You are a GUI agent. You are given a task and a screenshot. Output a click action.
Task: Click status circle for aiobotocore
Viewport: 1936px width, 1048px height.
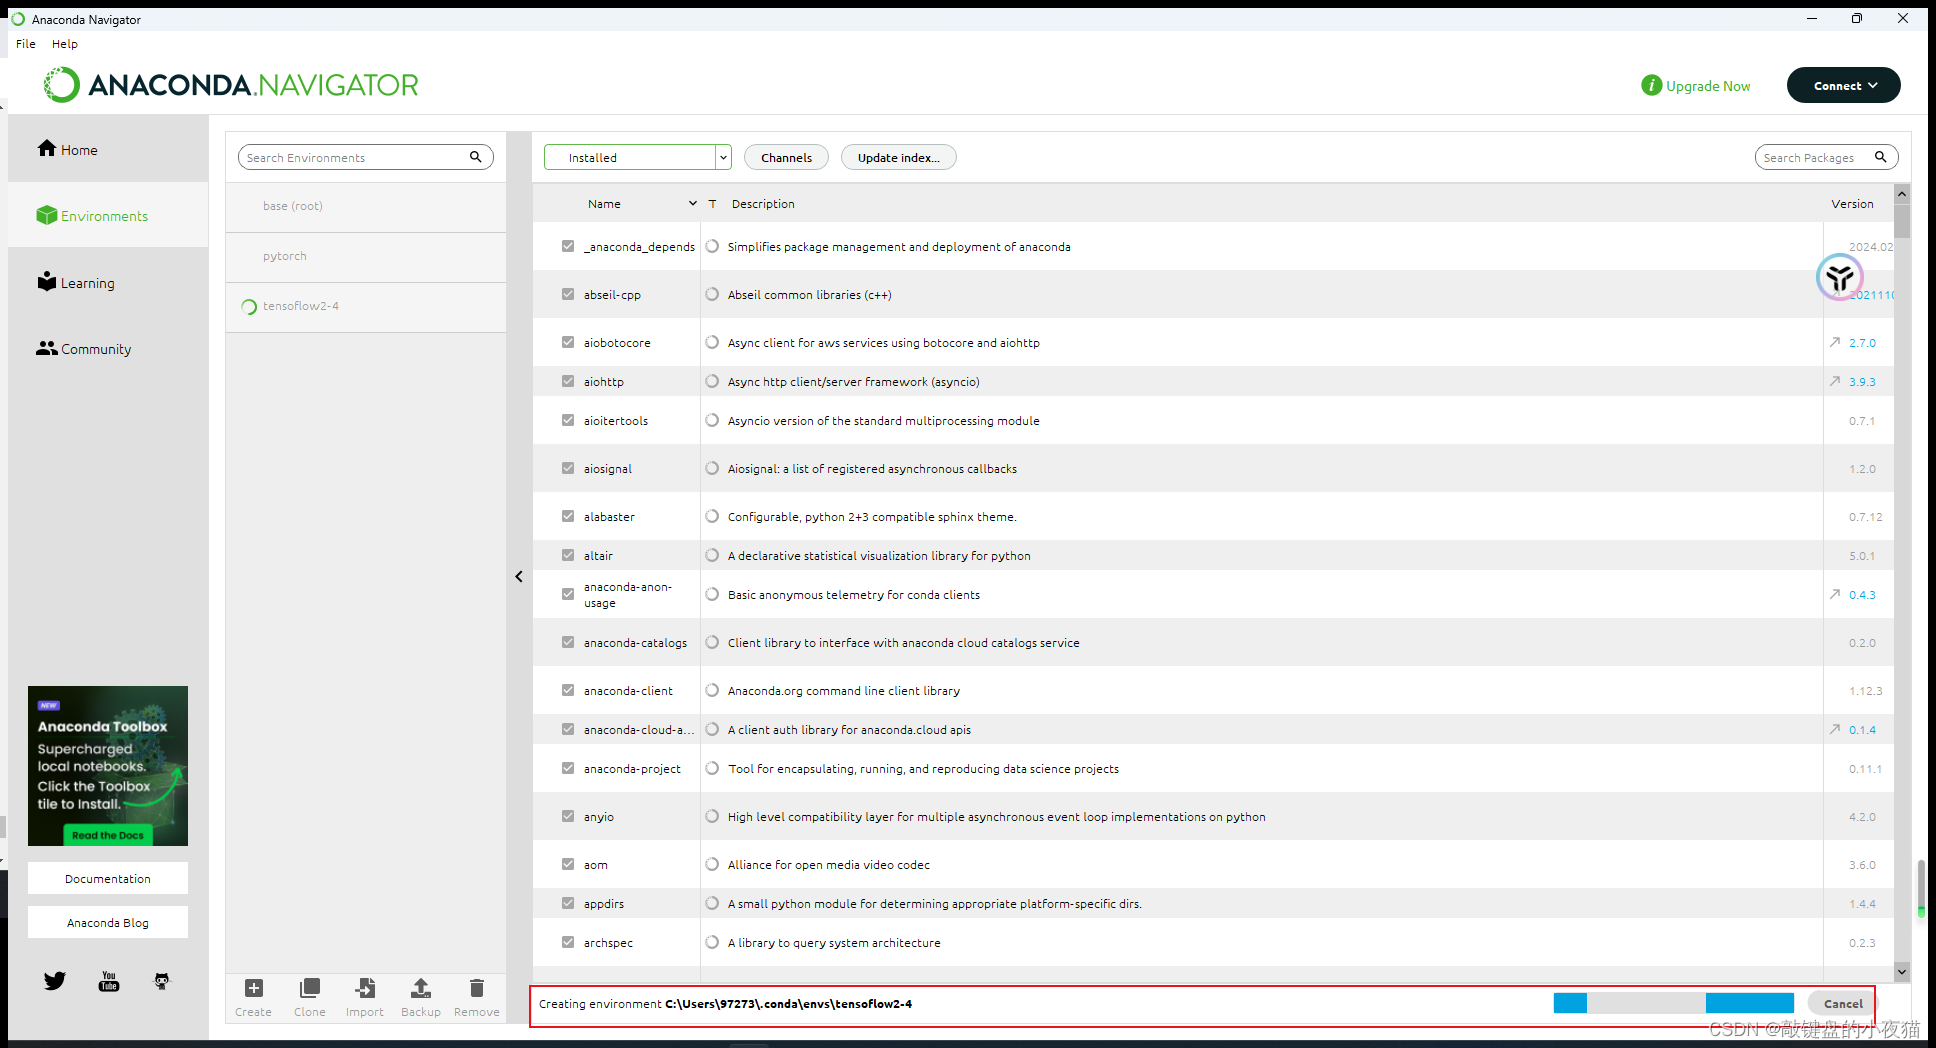[712, 342]
